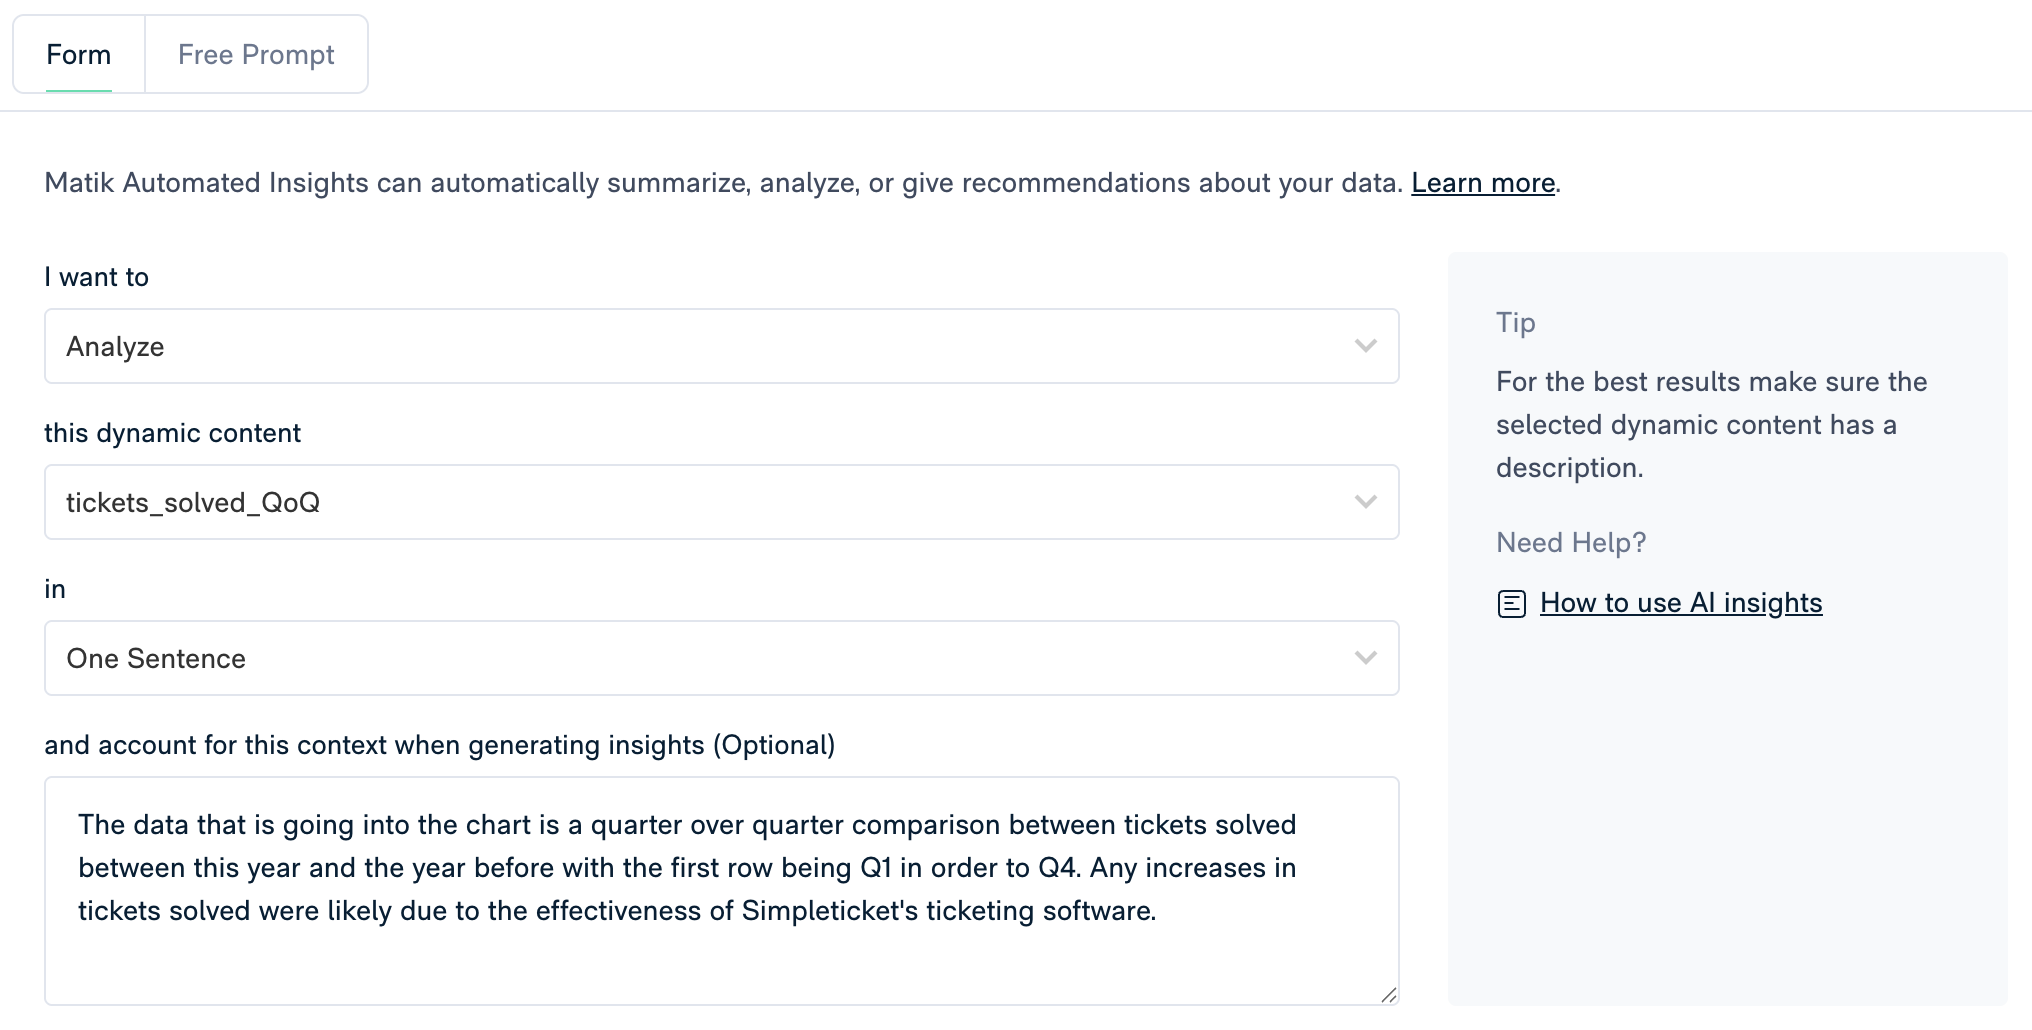2032x1030 pixels.
Task: Click the "Need Help?" heading
Action: click(1570, 543)
